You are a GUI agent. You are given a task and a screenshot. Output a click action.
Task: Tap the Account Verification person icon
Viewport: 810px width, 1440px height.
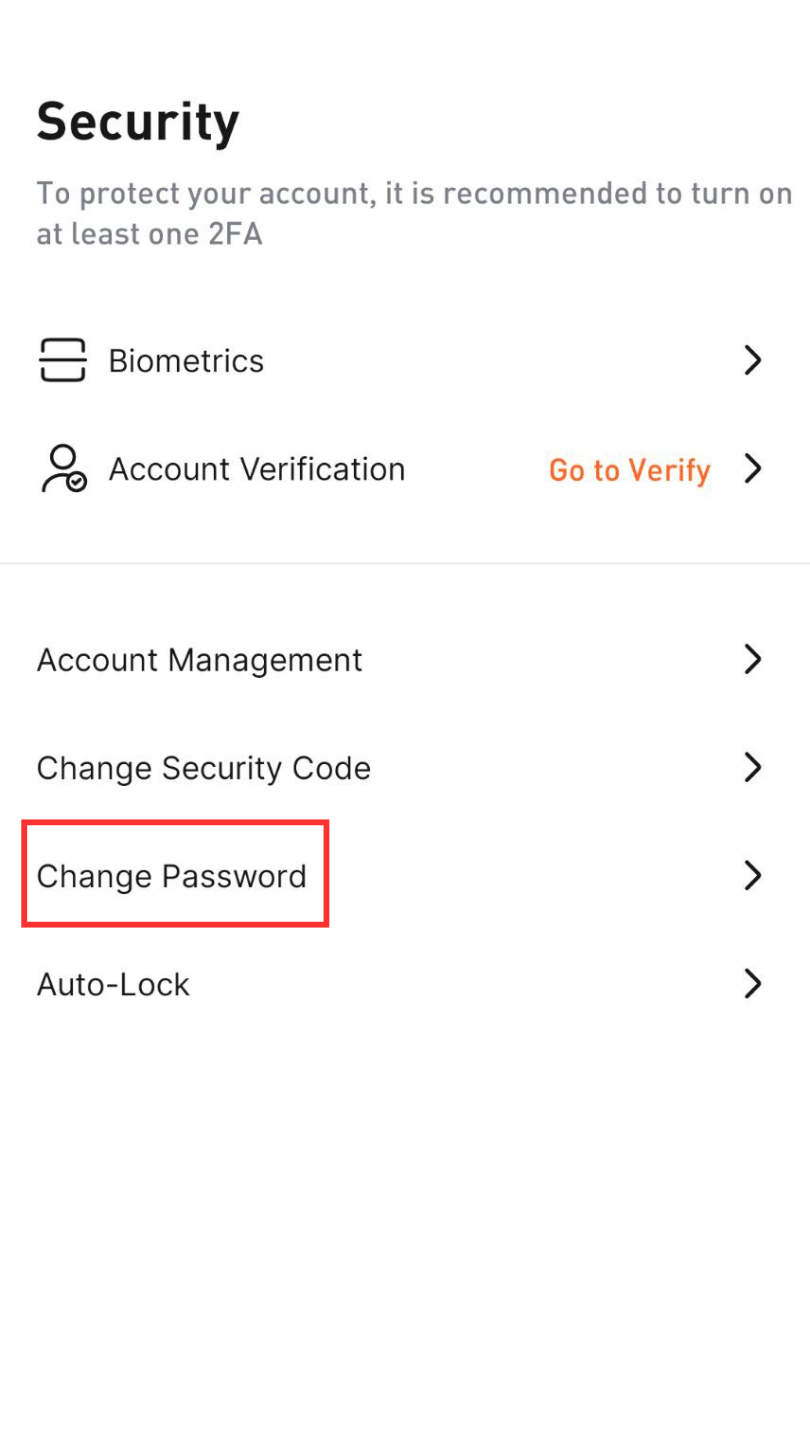pyautogui.click(x=63, y=469)
